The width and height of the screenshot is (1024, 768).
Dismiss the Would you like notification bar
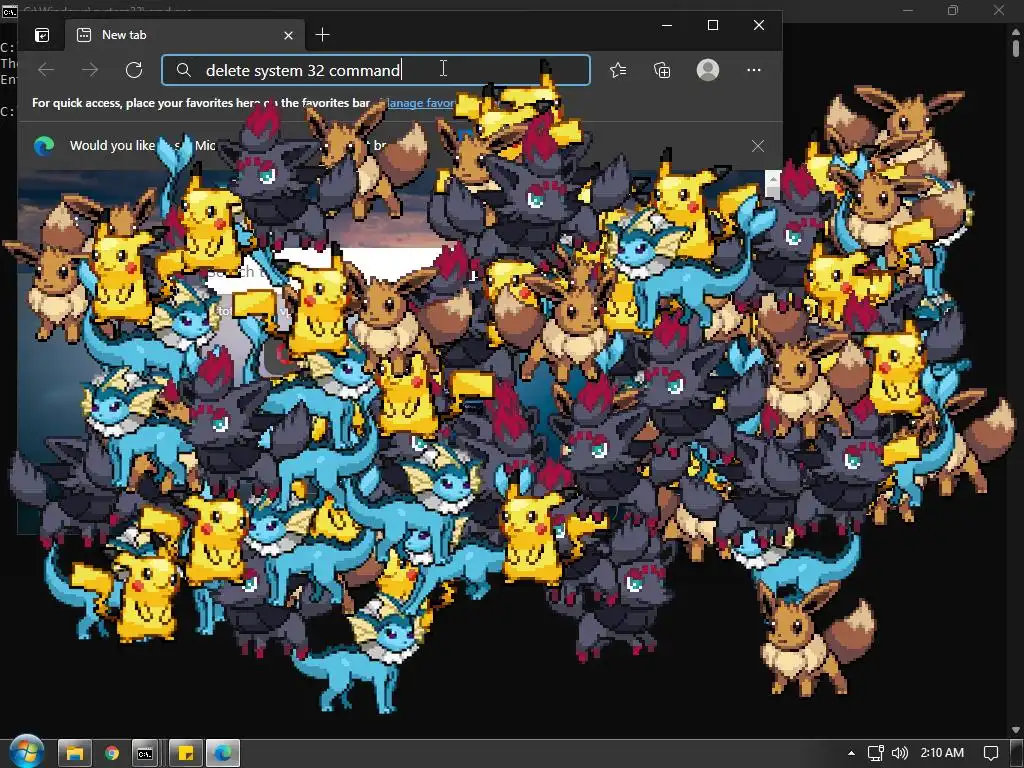coord(758,146)
